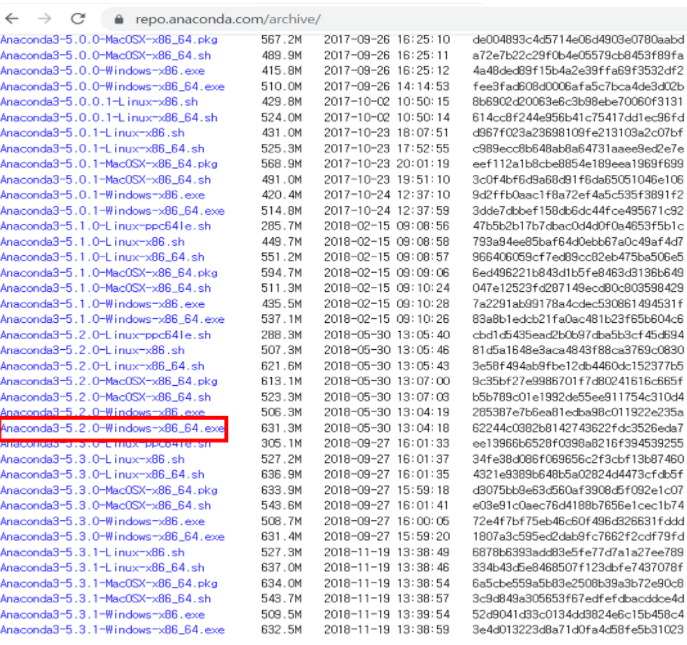Viewport: 687px width, 645px height.
Task: Open Anaconda3-5.3.1-Linux-x86.sh link
Action: pos(92,553)
